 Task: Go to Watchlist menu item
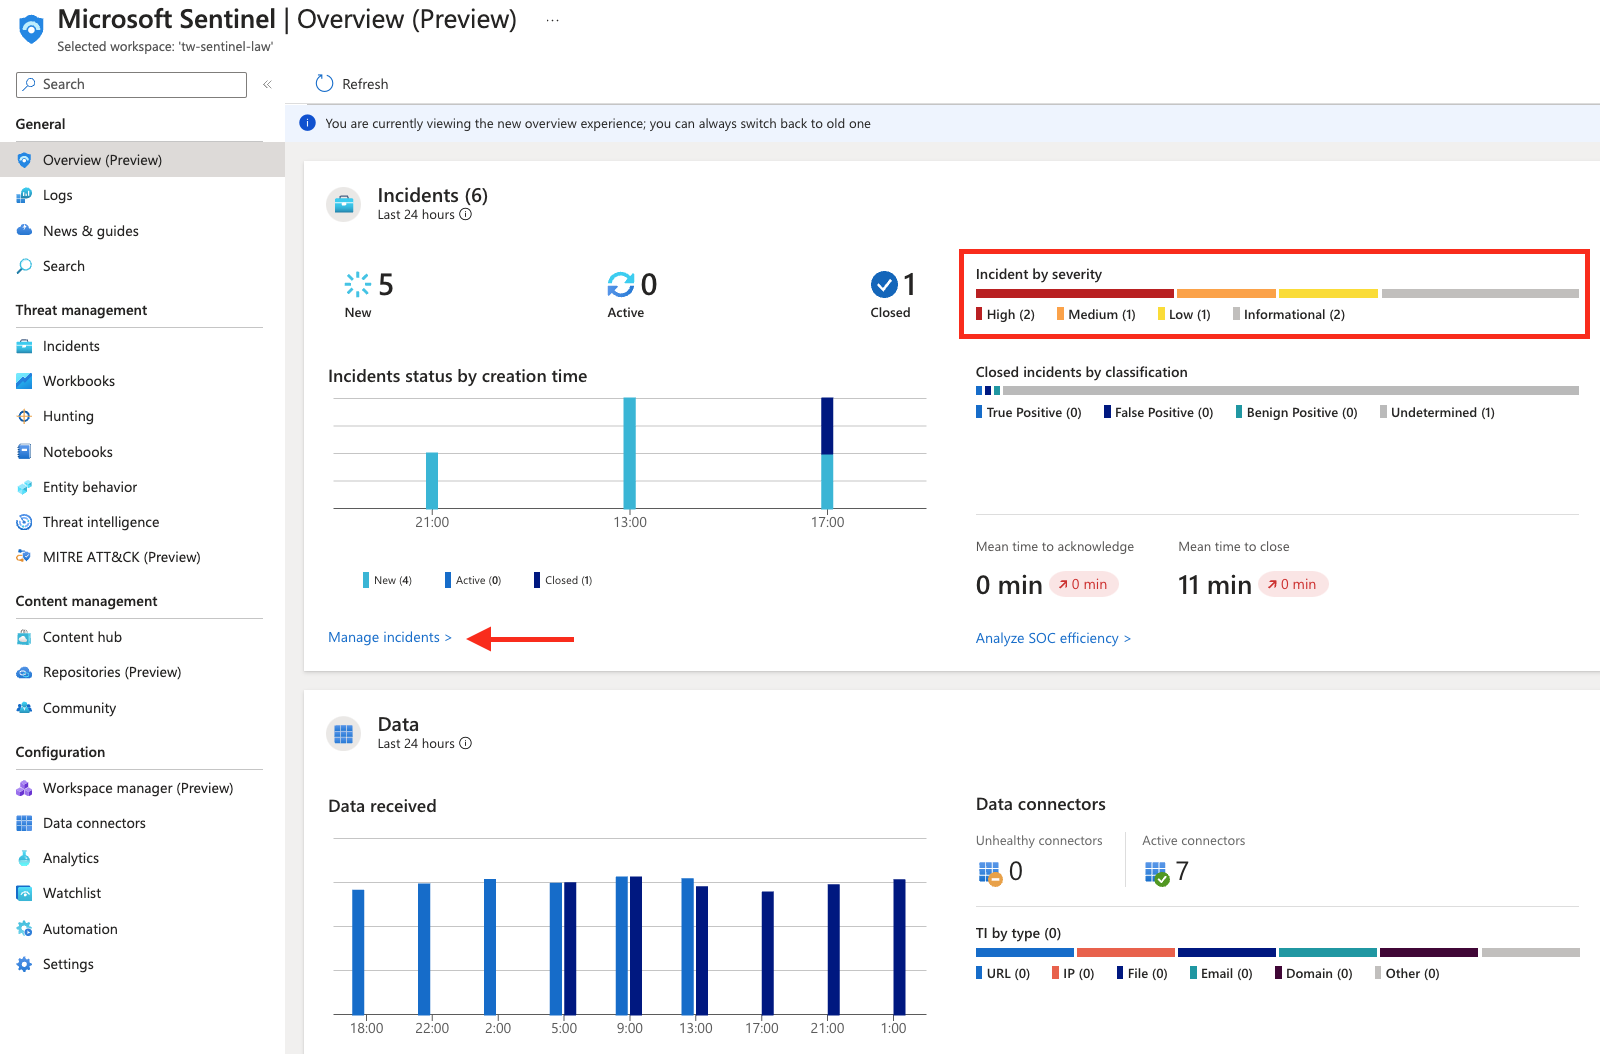coord(72,893)
